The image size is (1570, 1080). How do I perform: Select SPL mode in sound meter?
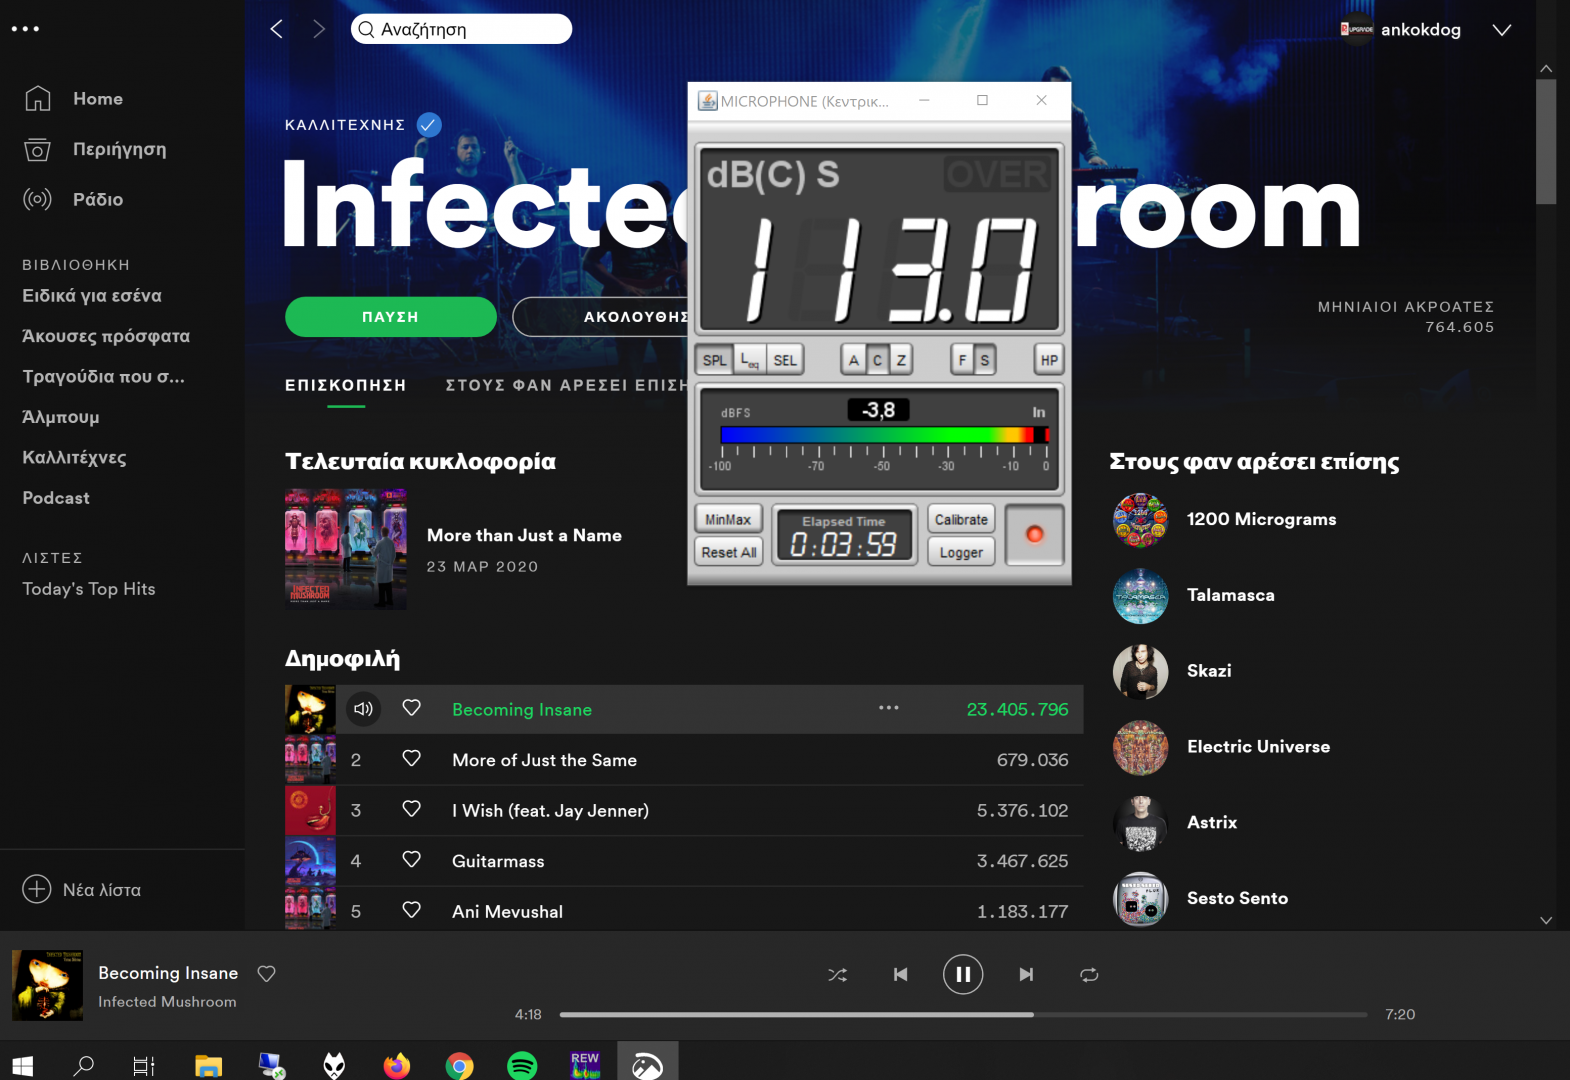pos(714,360)
